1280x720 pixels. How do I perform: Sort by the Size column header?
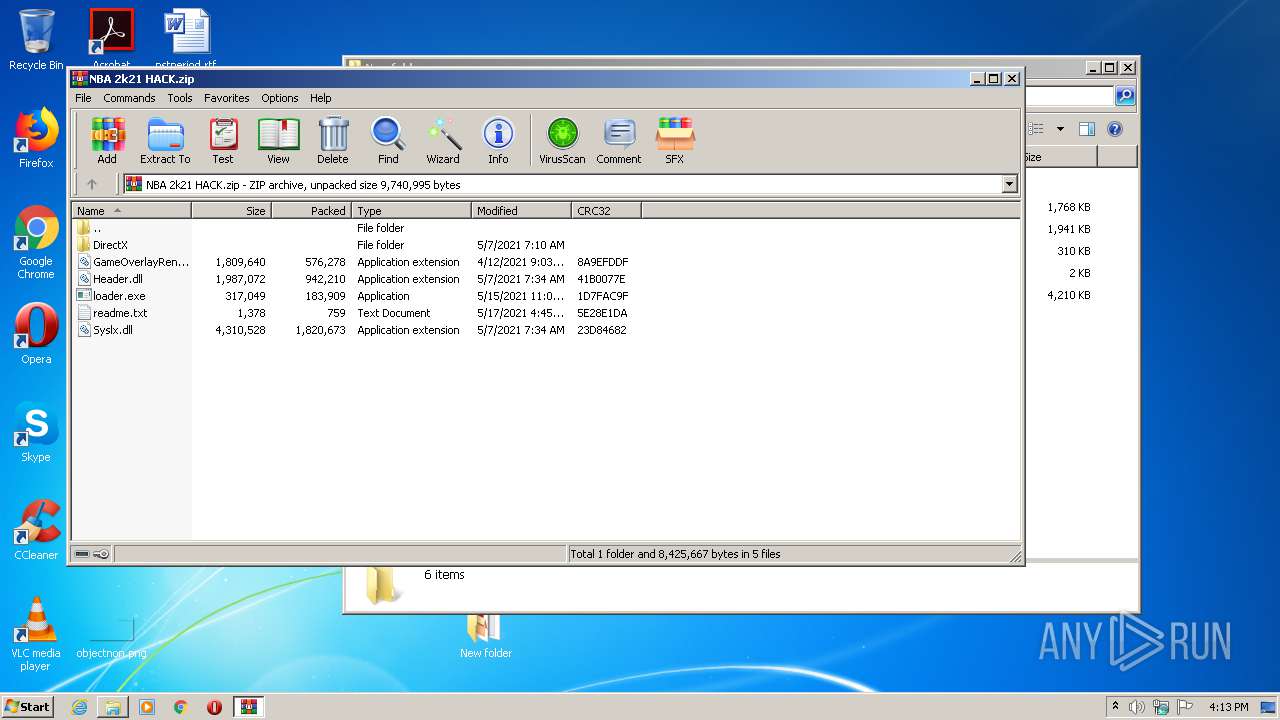pos(231,211)
